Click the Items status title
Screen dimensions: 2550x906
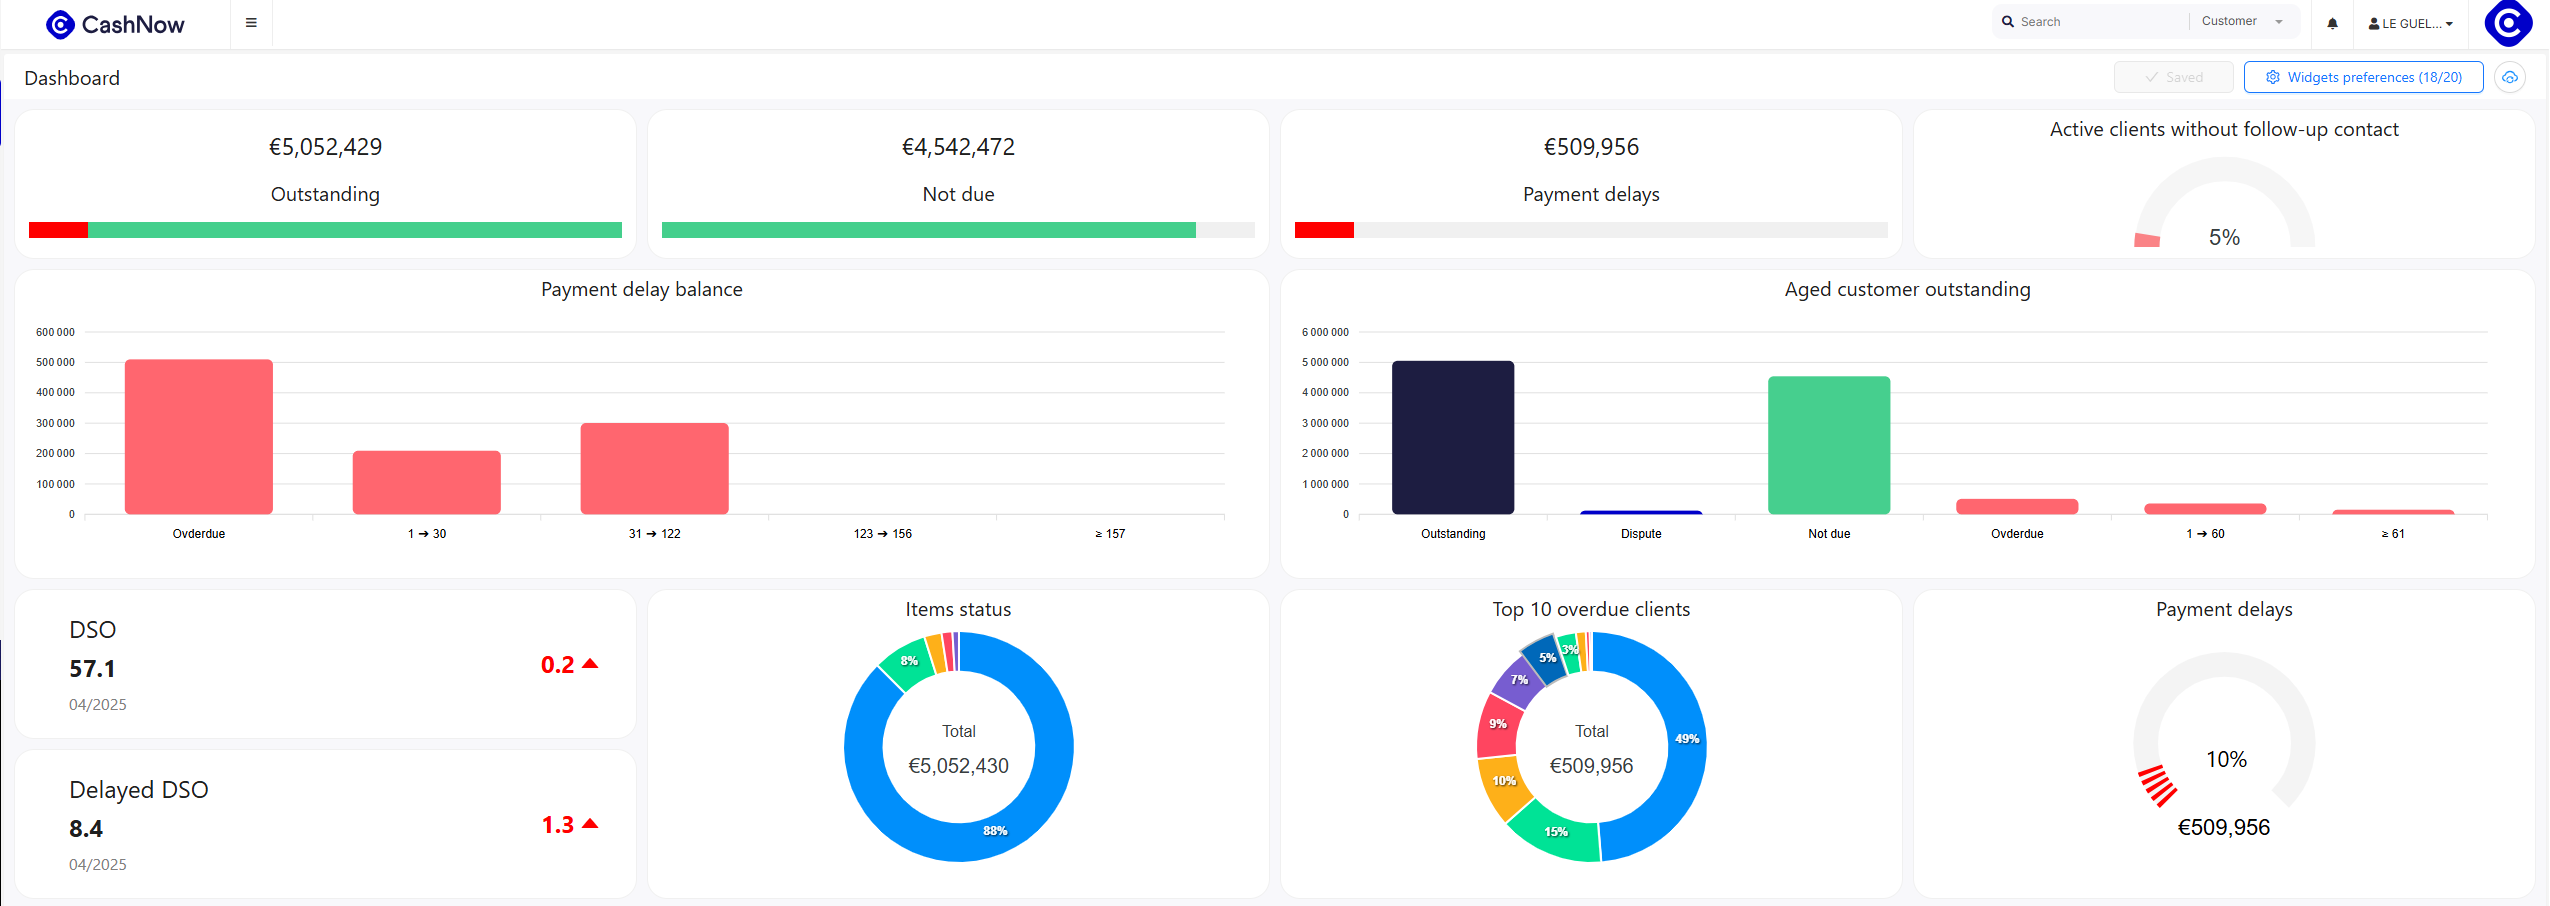tap(958, 609)
